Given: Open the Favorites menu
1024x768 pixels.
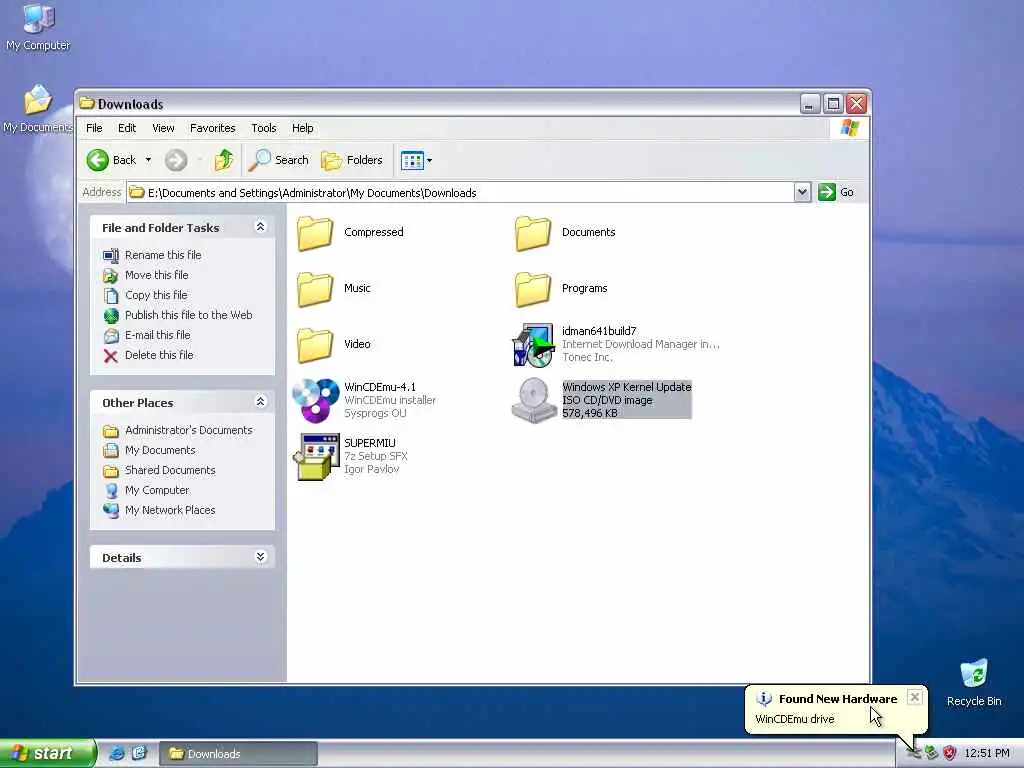Looking at the screenshot, I should coord(212,128).
